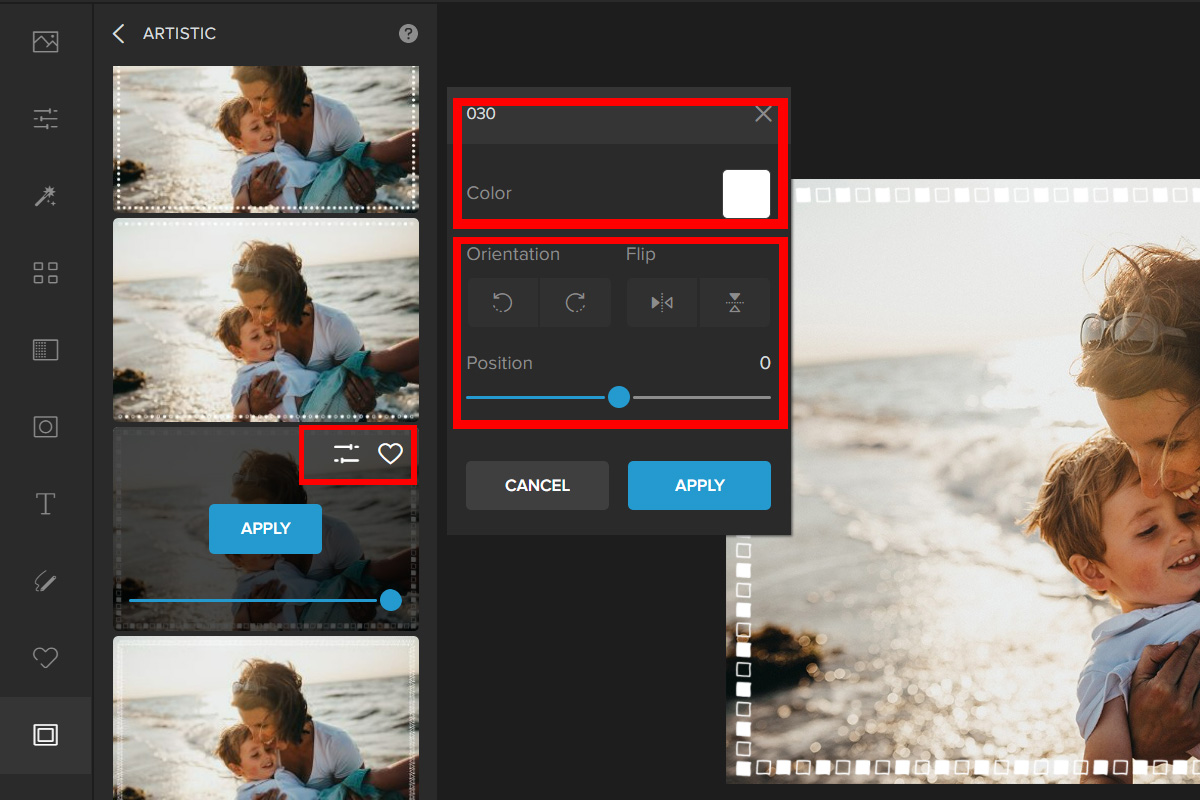Flip the frame vertically
The image size is (1200, 800).
735,303
